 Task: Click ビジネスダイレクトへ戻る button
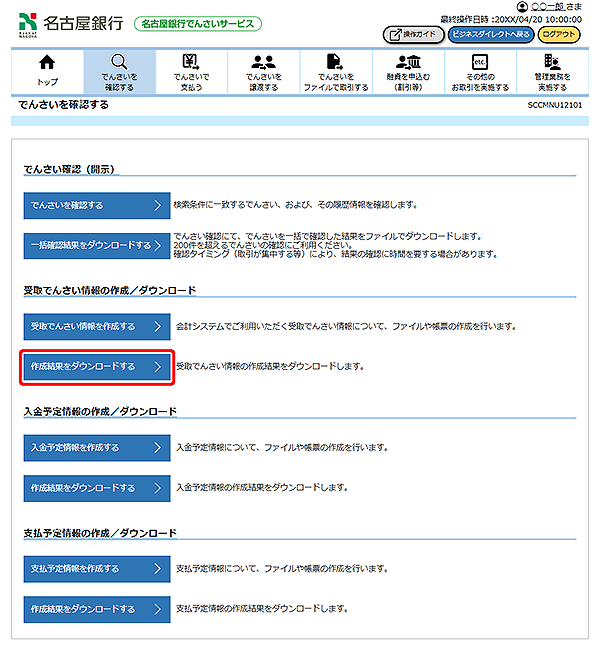[490, 34]
